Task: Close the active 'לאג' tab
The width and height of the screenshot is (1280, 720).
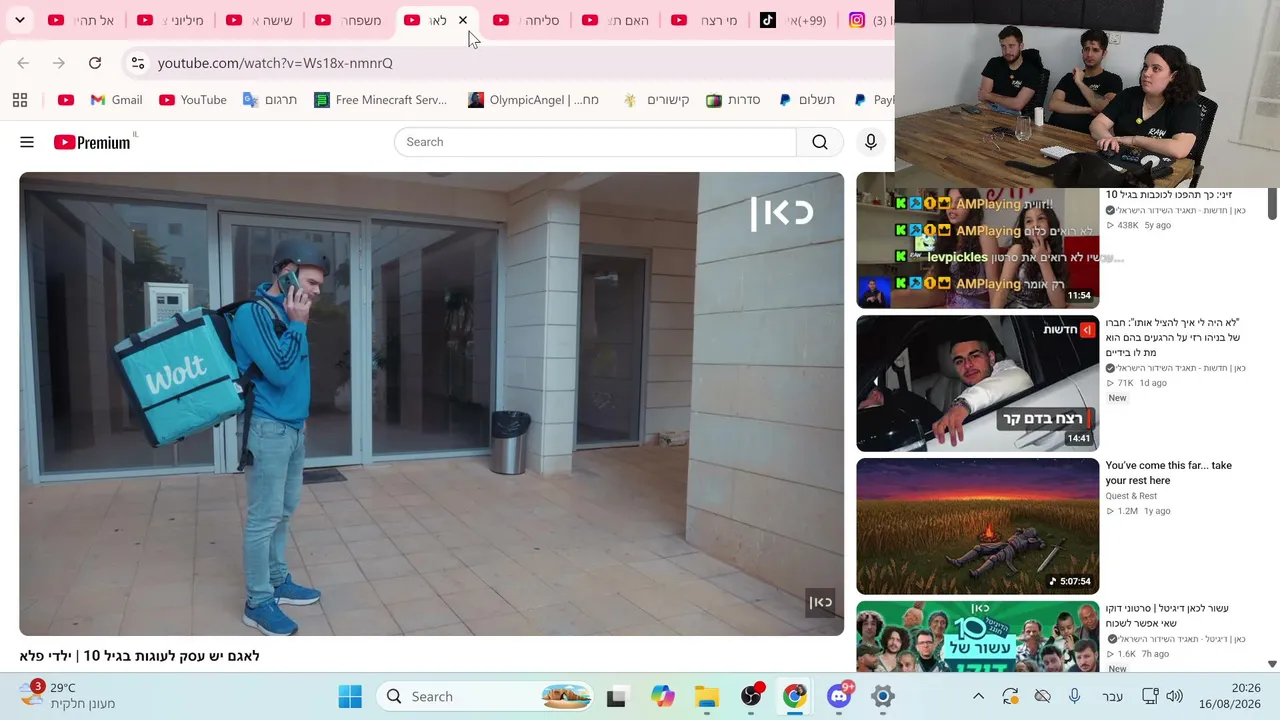Action: [463, 20]
